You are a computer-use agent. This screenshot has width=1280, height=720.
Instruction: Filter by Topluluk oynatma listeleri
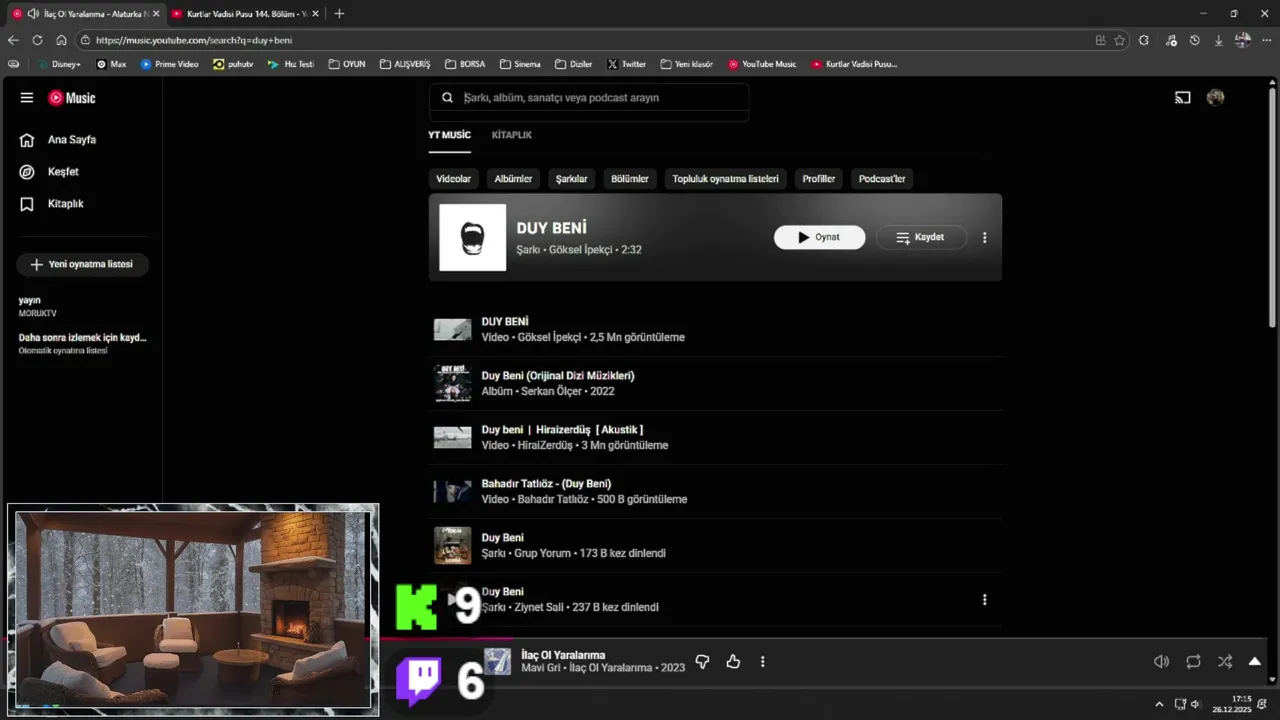(x=725, y=179)
